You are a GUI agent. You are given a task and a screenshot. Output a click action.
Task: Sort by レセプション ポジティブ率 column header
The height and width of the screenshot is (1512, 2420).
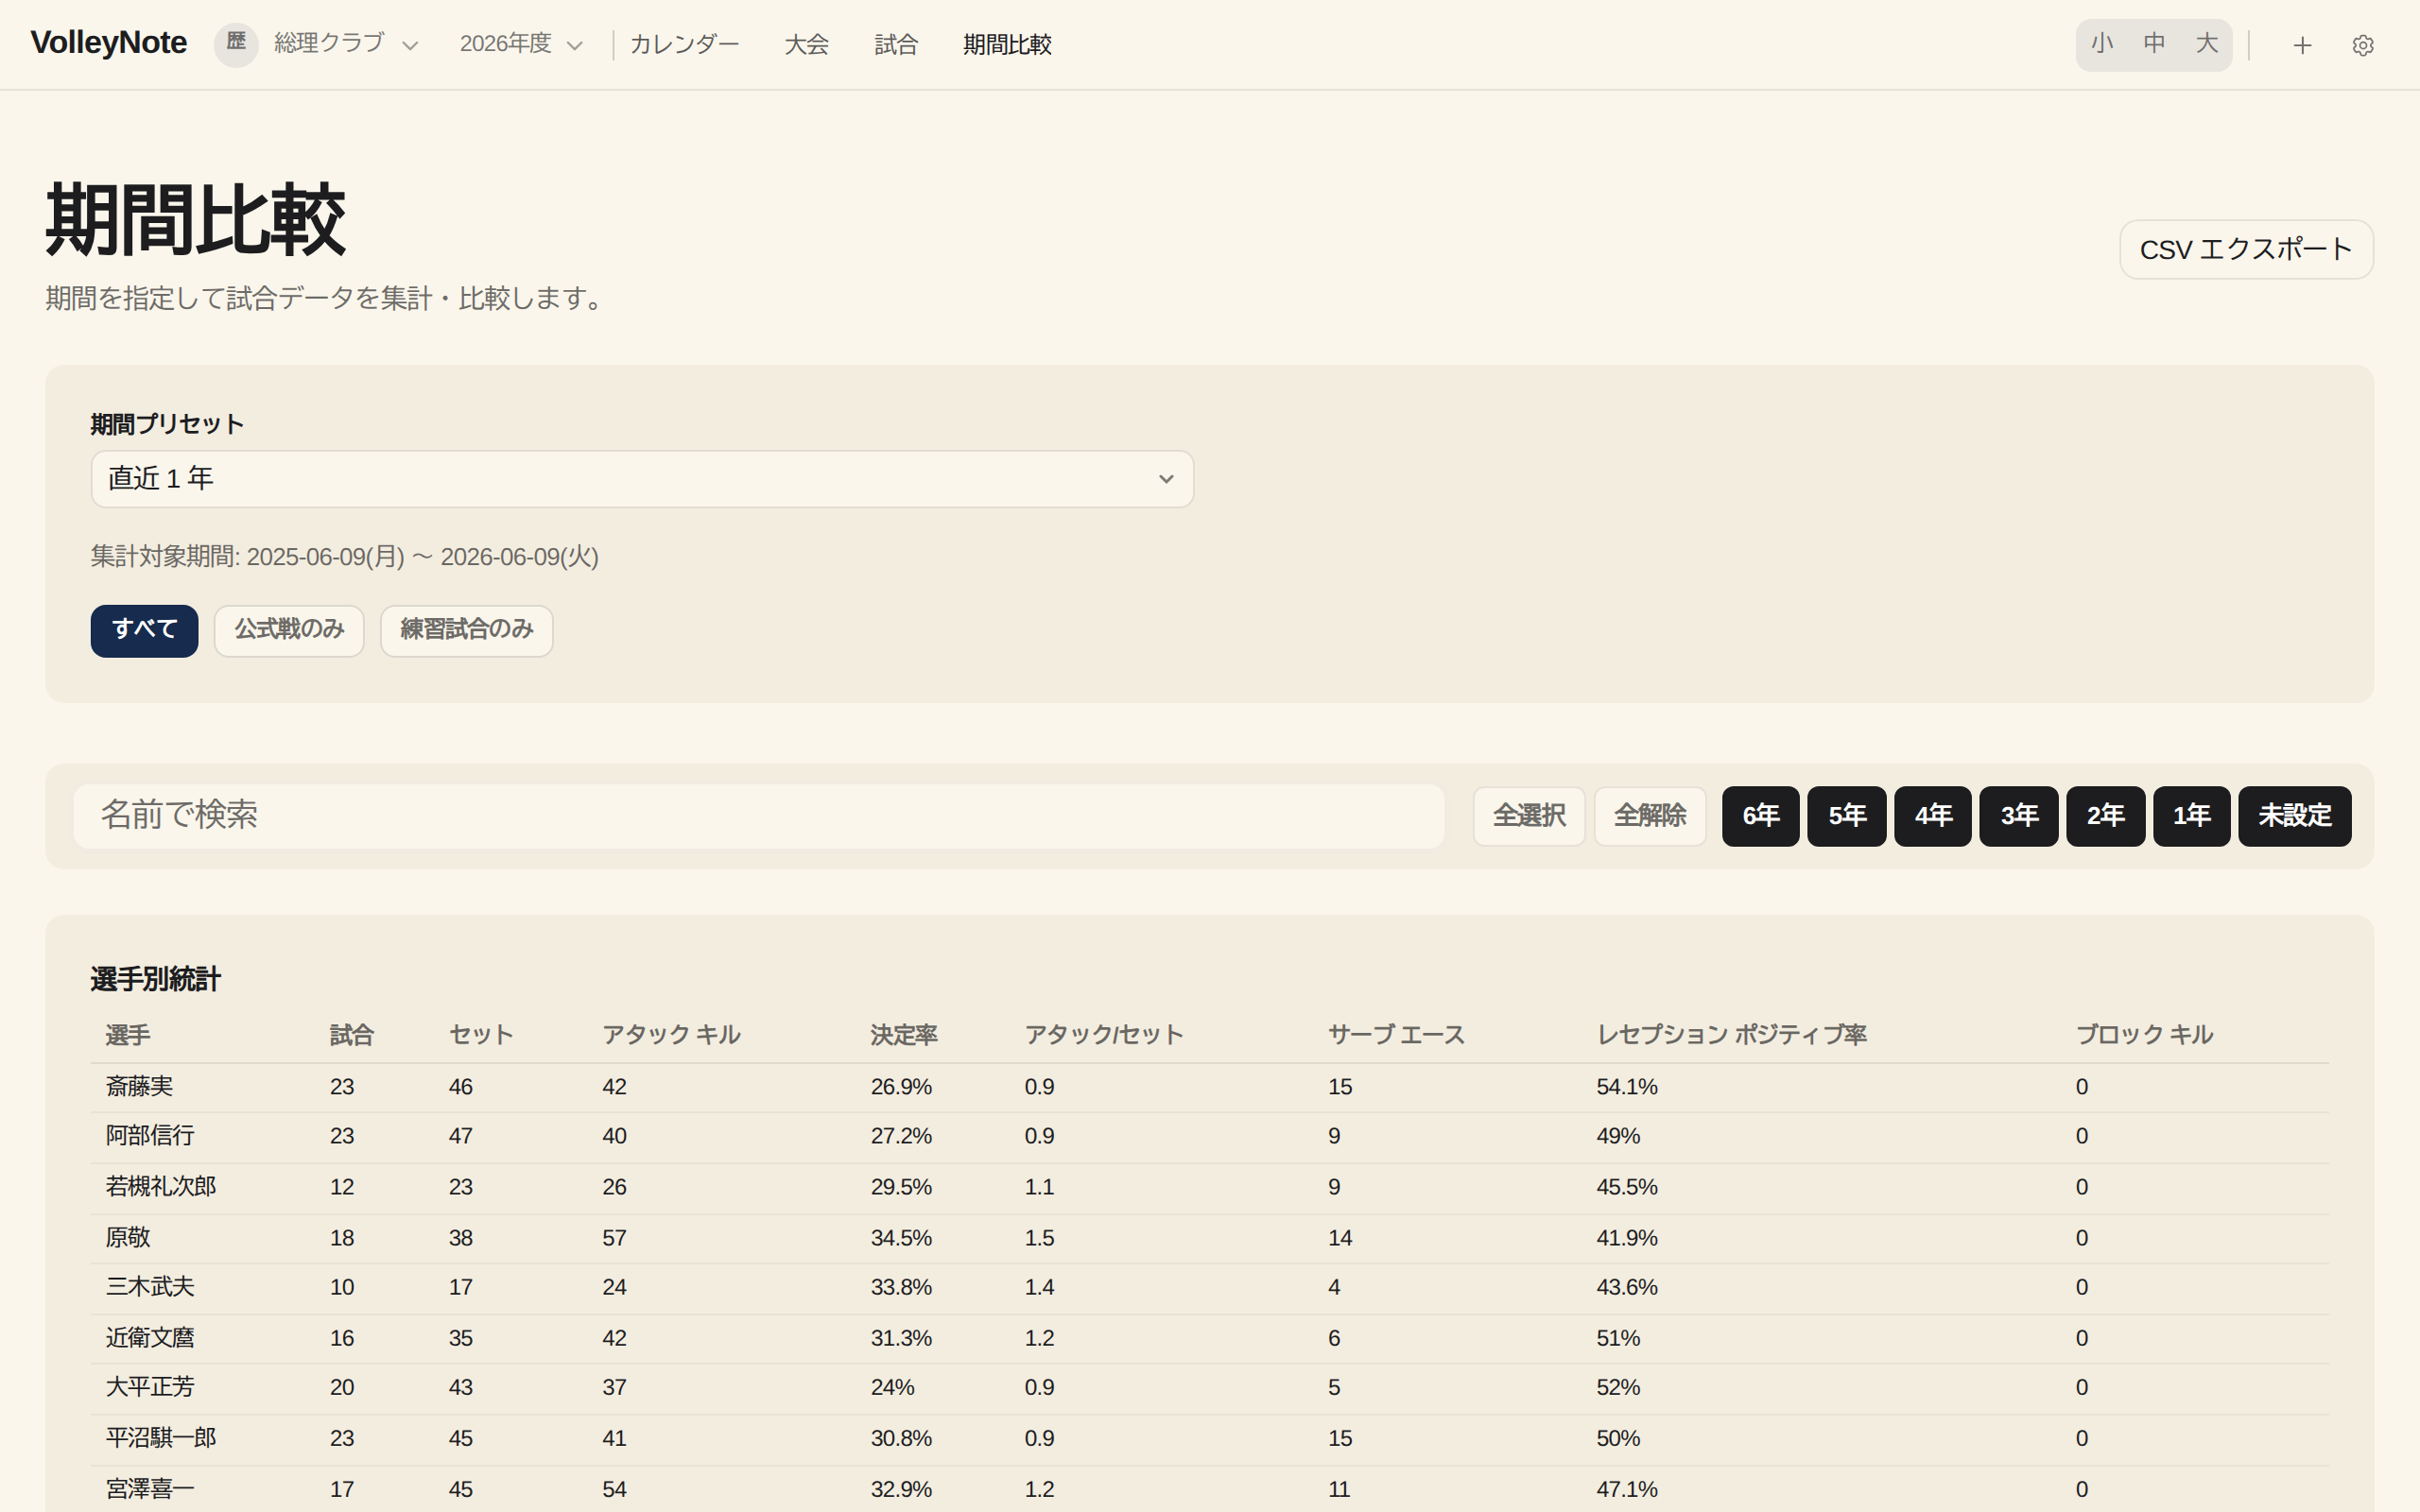tap(1731, 1035)
